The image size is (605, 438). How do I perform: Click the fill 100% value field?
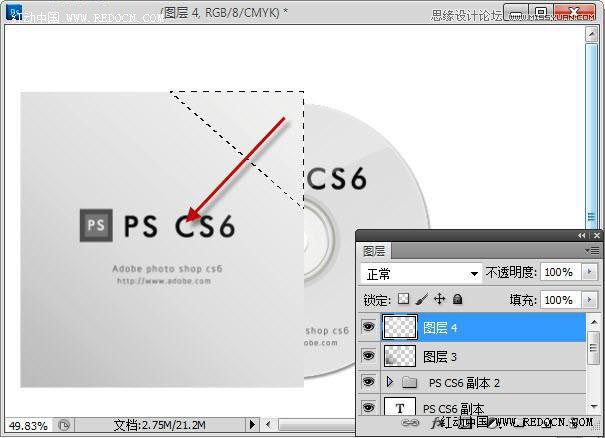pos(560,300)
